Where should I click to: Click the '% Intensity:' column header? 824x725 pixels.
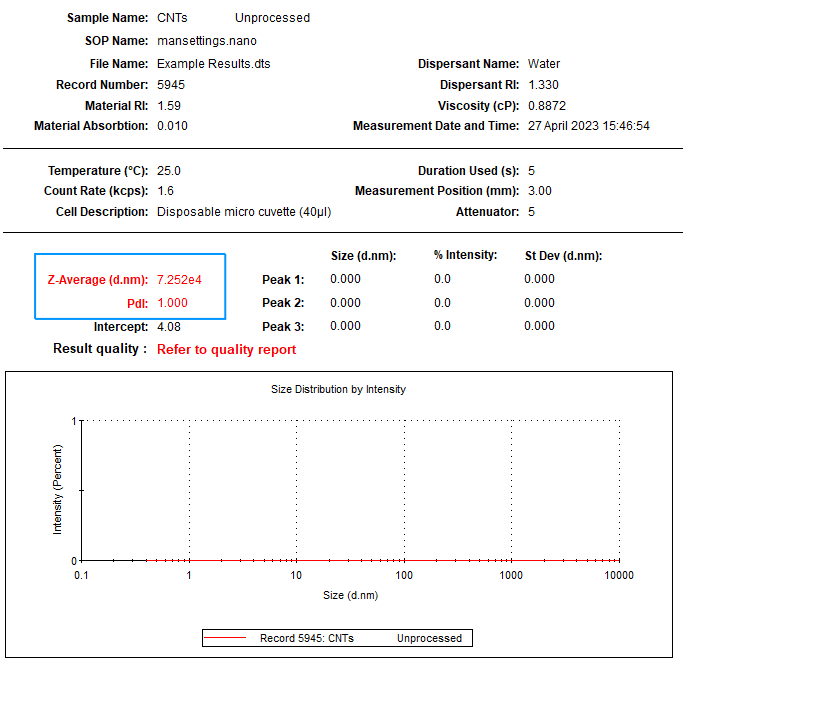(x=465, y=255)
